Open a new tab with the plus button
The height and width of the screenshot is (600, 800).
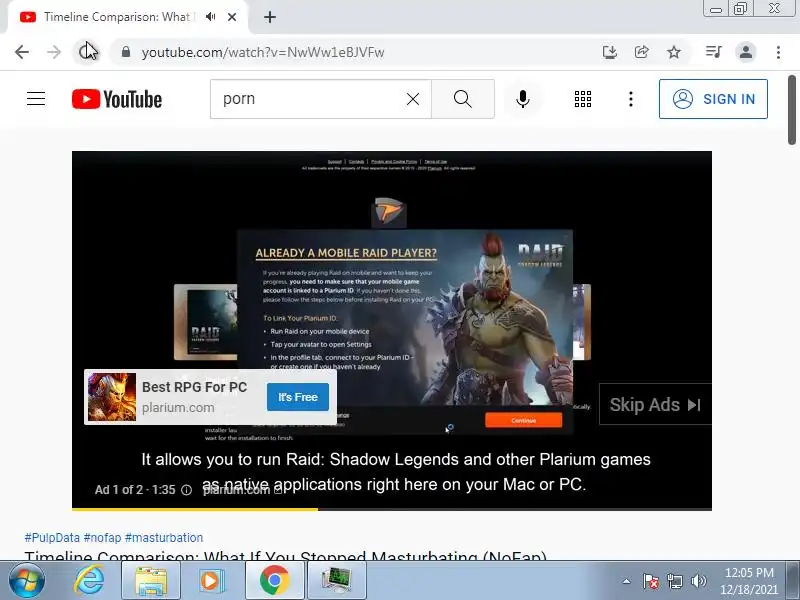(270, 17)
